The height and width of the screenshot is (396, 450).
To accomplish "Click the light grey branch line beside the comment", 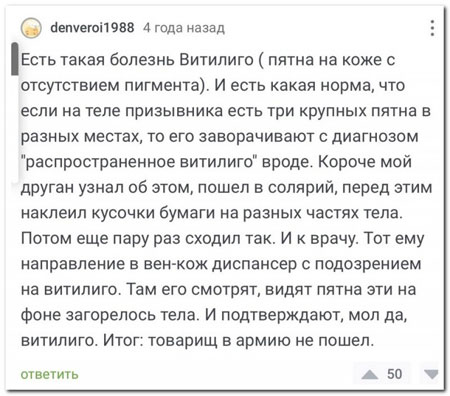I will point(17,129).
